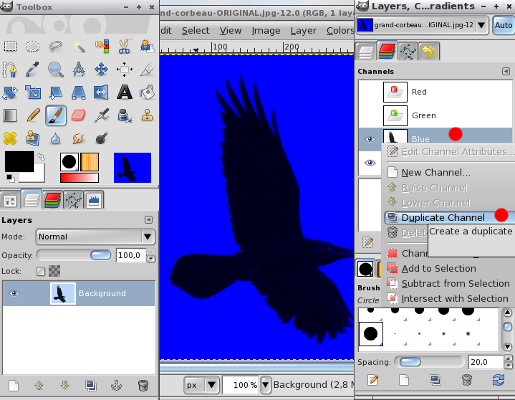Click the foreground black color swatch
The width and height of the screenshot is (515, 400).
point(19,161)
